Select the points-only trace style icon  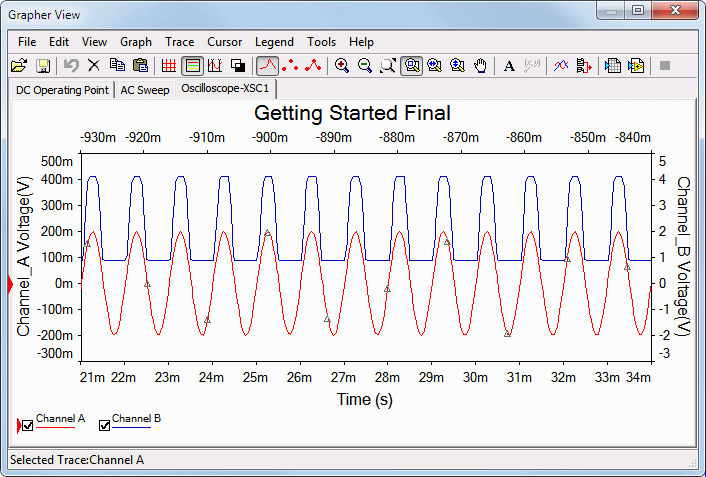[290, 66]
